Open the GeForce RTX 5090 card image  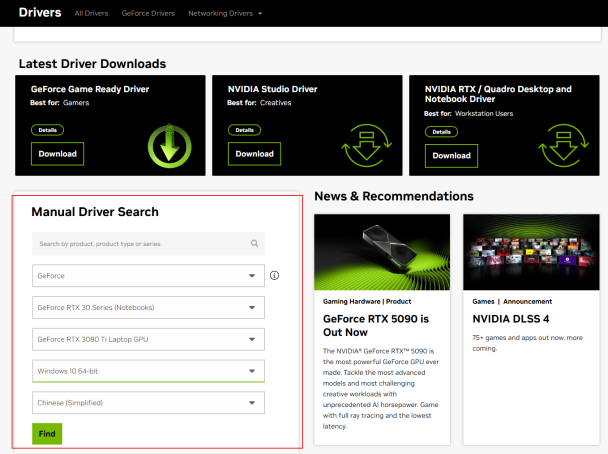coord(382,252)
